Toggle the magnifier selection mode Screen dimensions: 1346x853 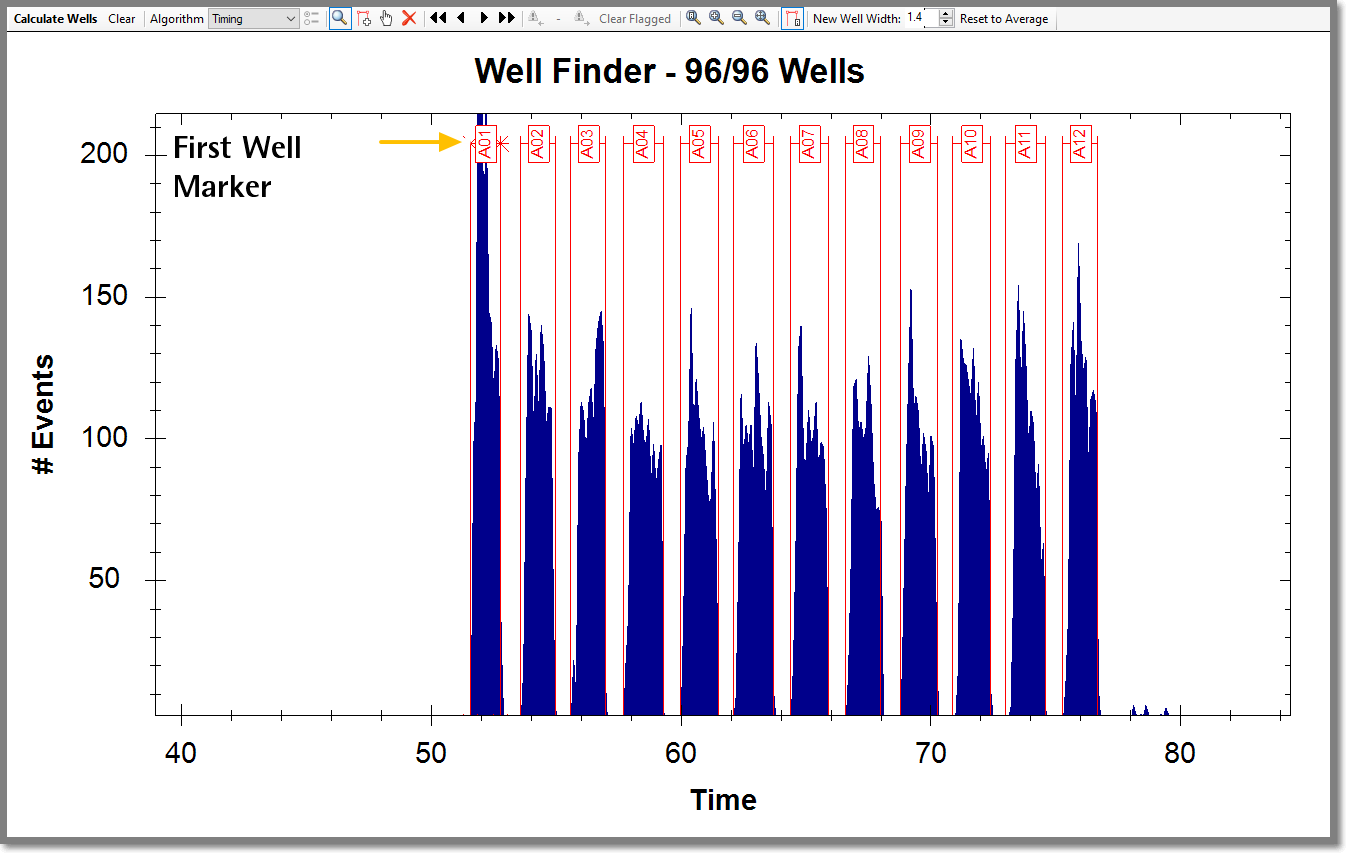tap(340, 17)
